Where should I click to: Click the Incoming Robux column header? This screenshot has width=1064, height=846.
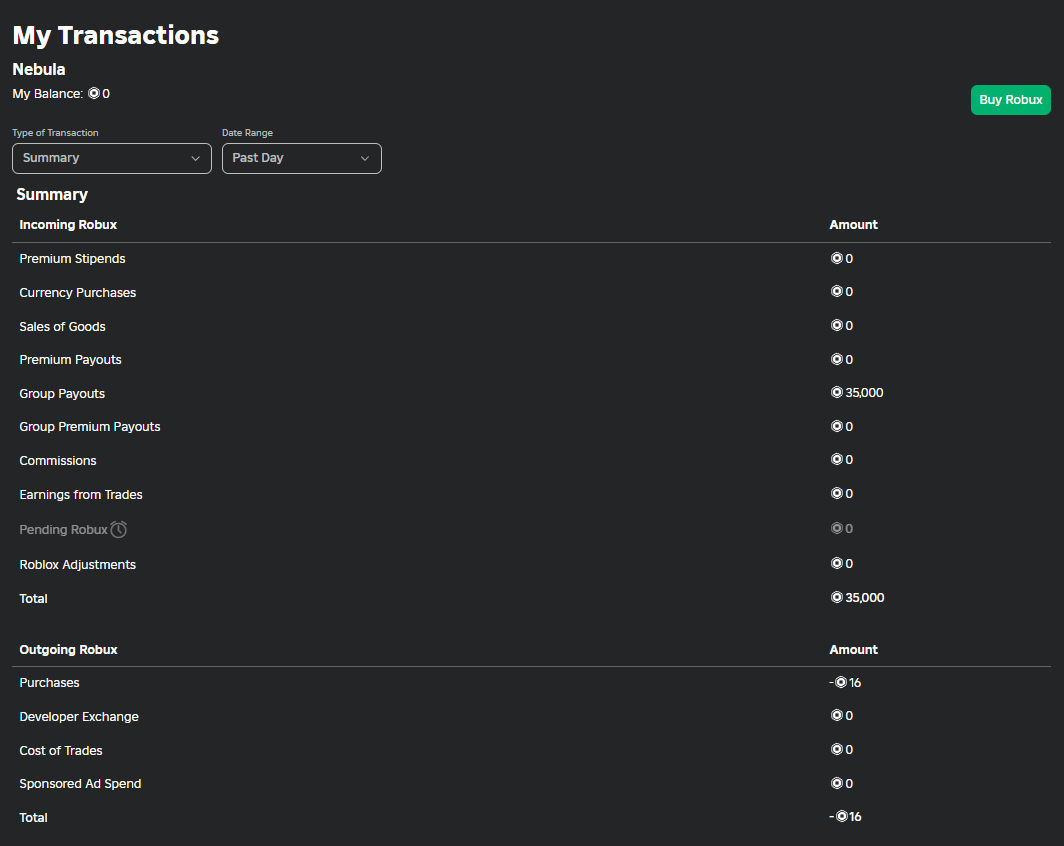click(x=68, y=225)
